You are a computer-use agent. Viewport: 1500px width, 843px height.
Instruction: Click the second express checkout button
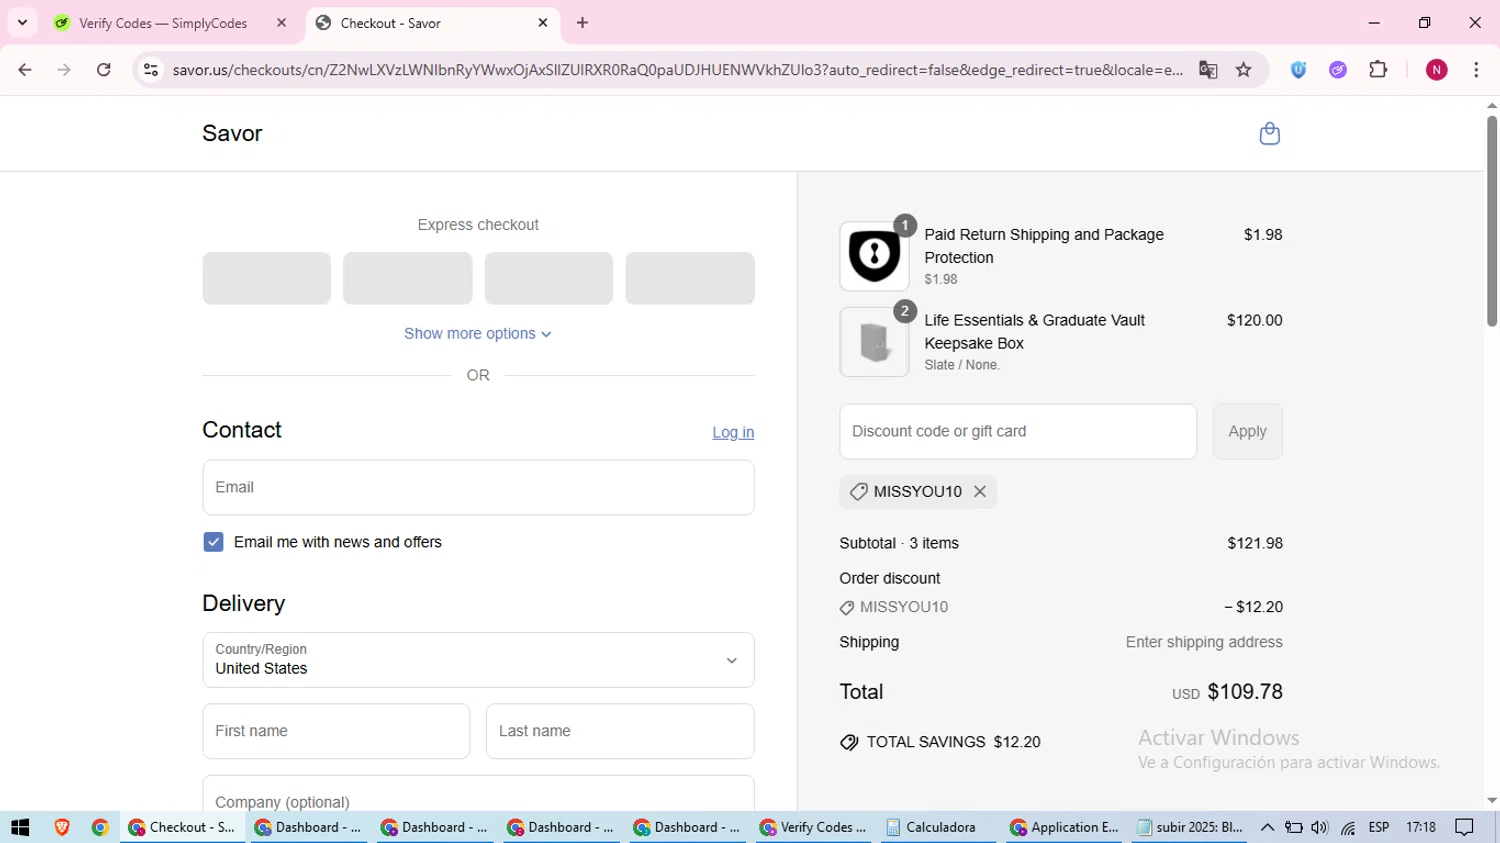tap(408, 278)
